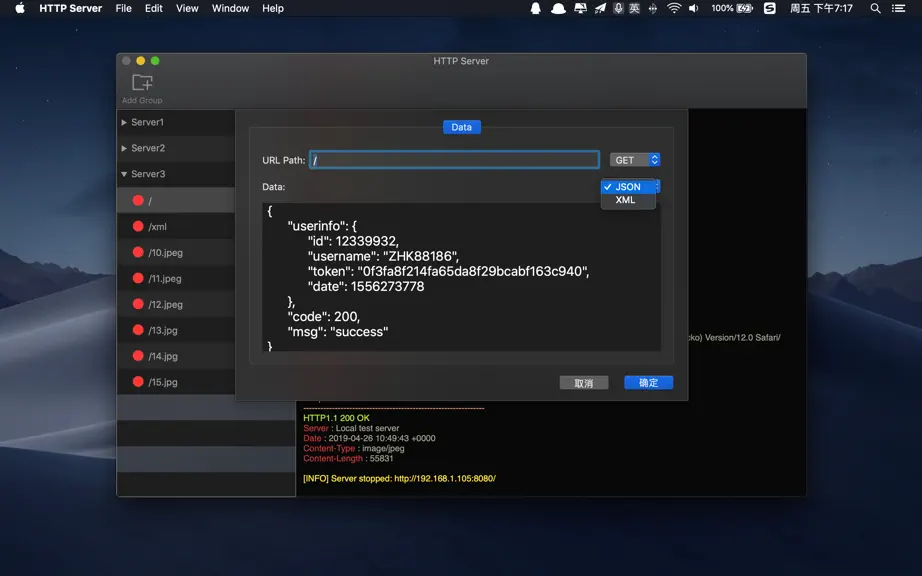Expand the Server1 group
Viewport: 922px width, 576px height.
(x=124, y=122)
